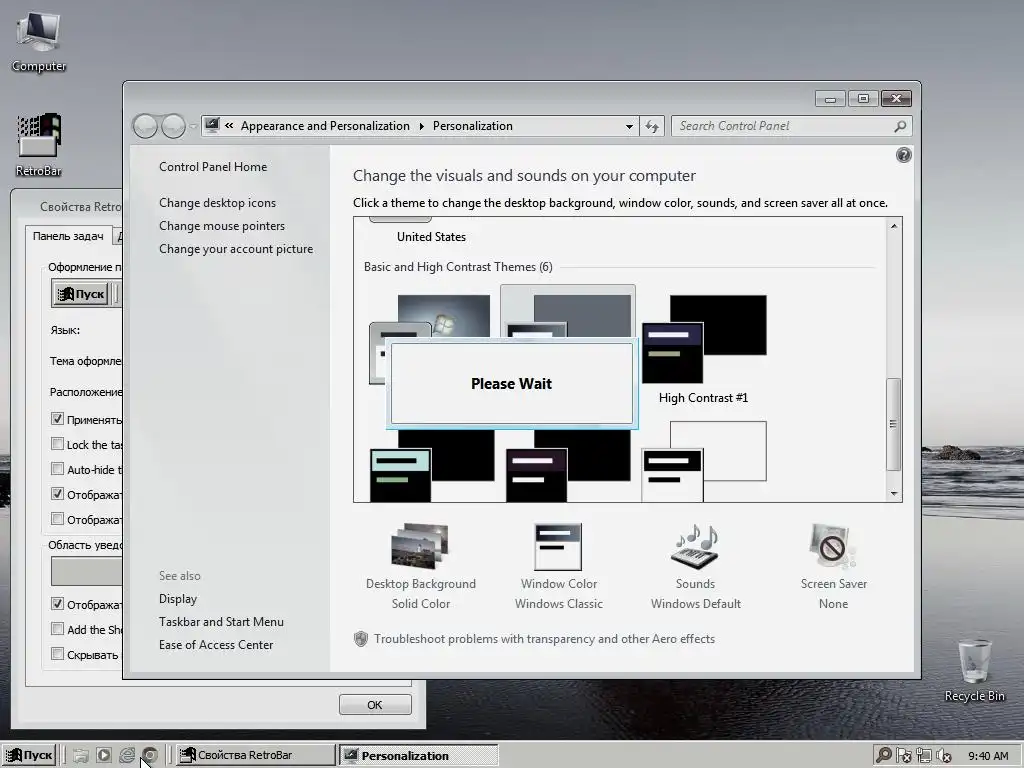1024x768 pixels.
Task: Select the teal high contrast theme thumbnail
Action: pos(432,465)
